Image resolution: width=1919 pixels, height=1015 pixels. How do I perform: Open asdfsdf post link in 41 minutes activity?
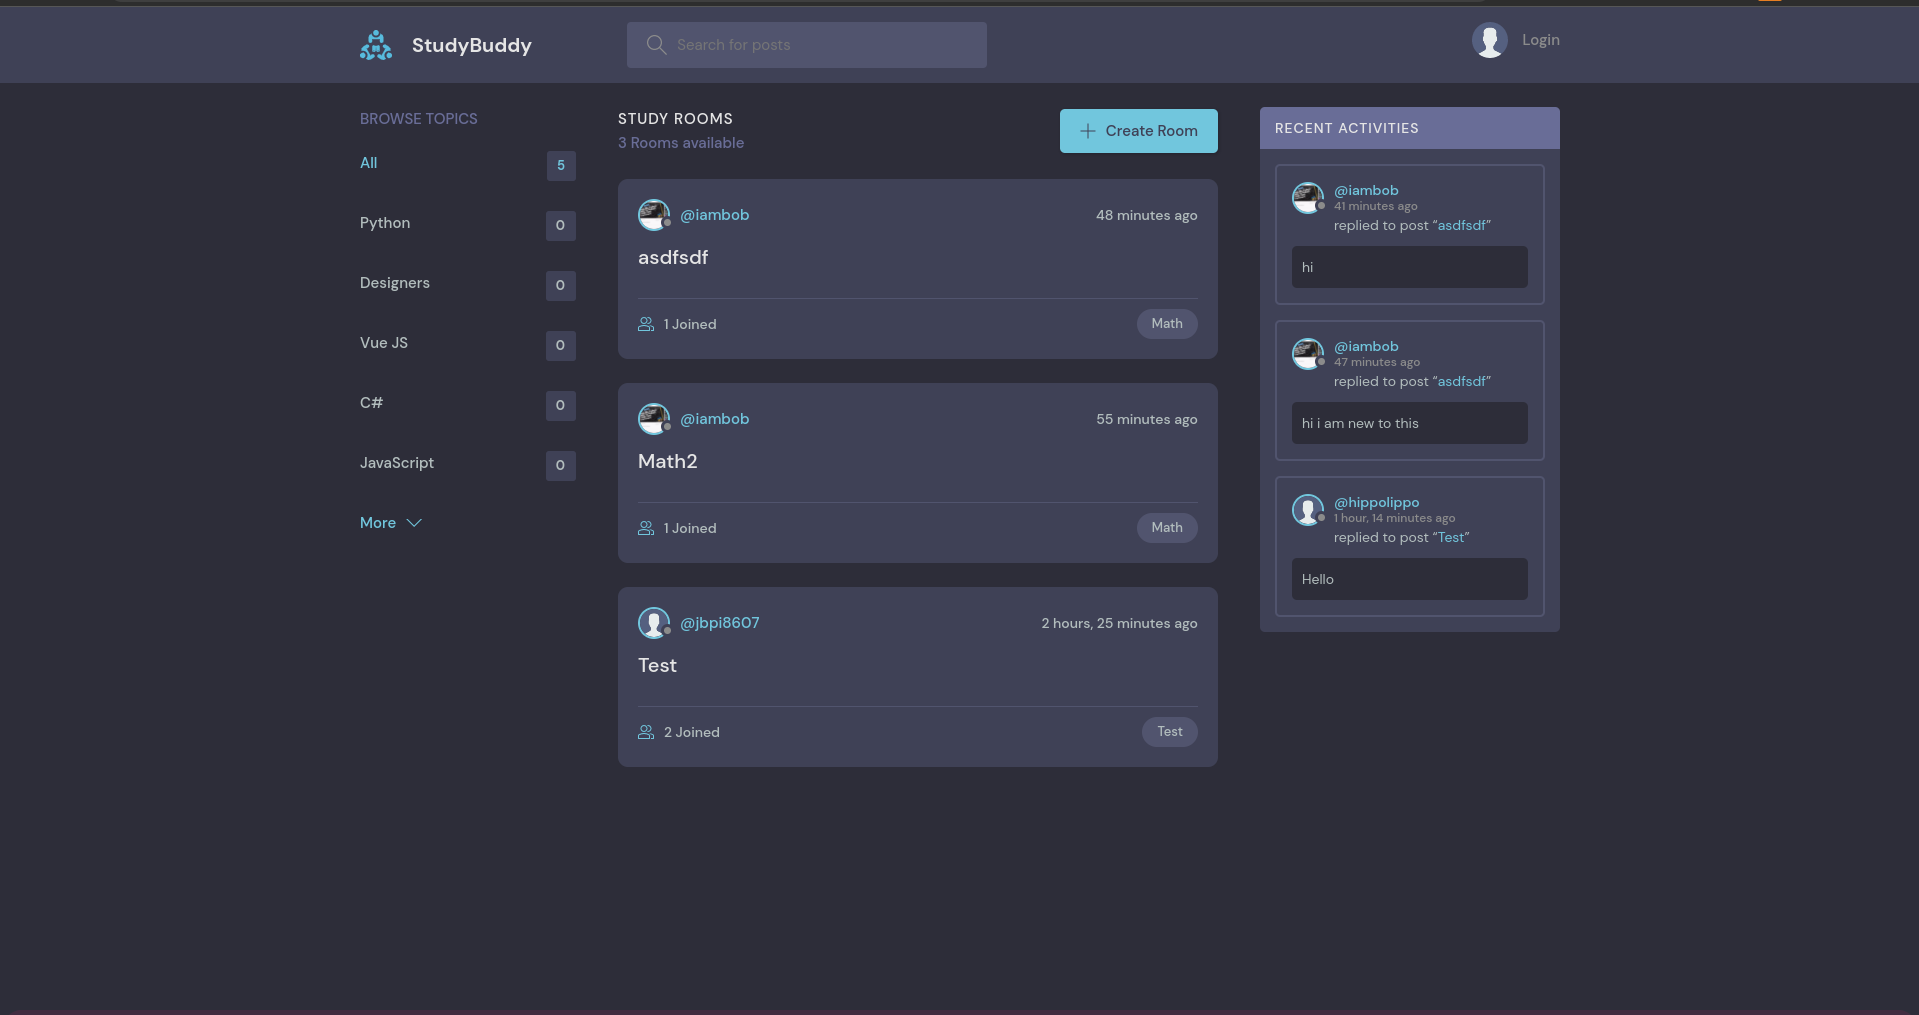[x=1461, y=226]
